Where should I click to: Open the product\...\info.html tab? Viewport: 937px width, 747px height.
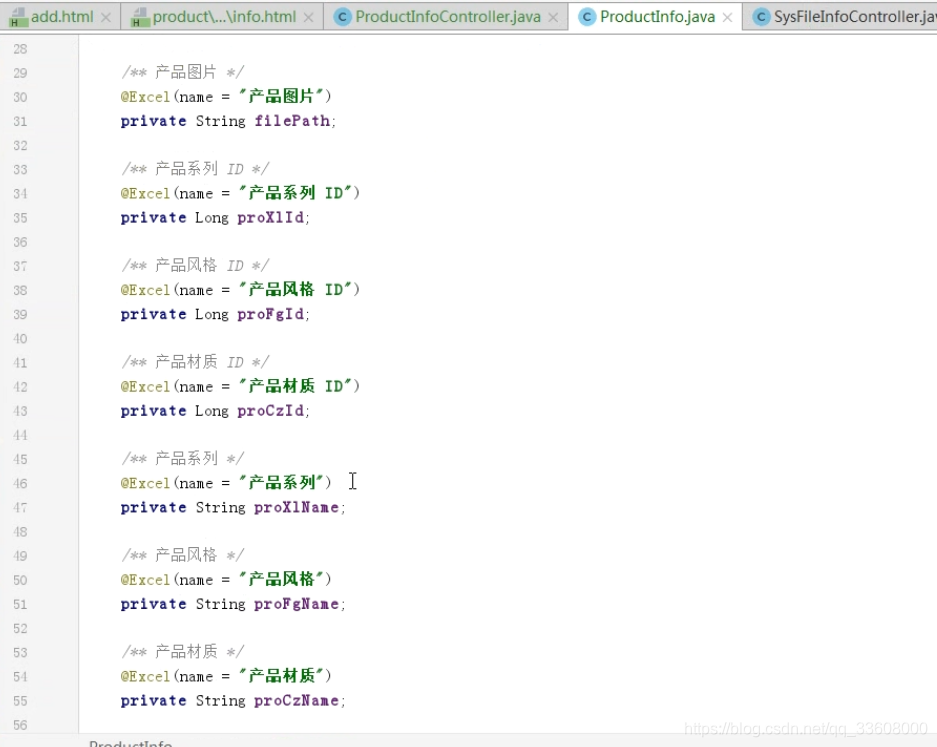pyautogui.click(x=224, y=17)
